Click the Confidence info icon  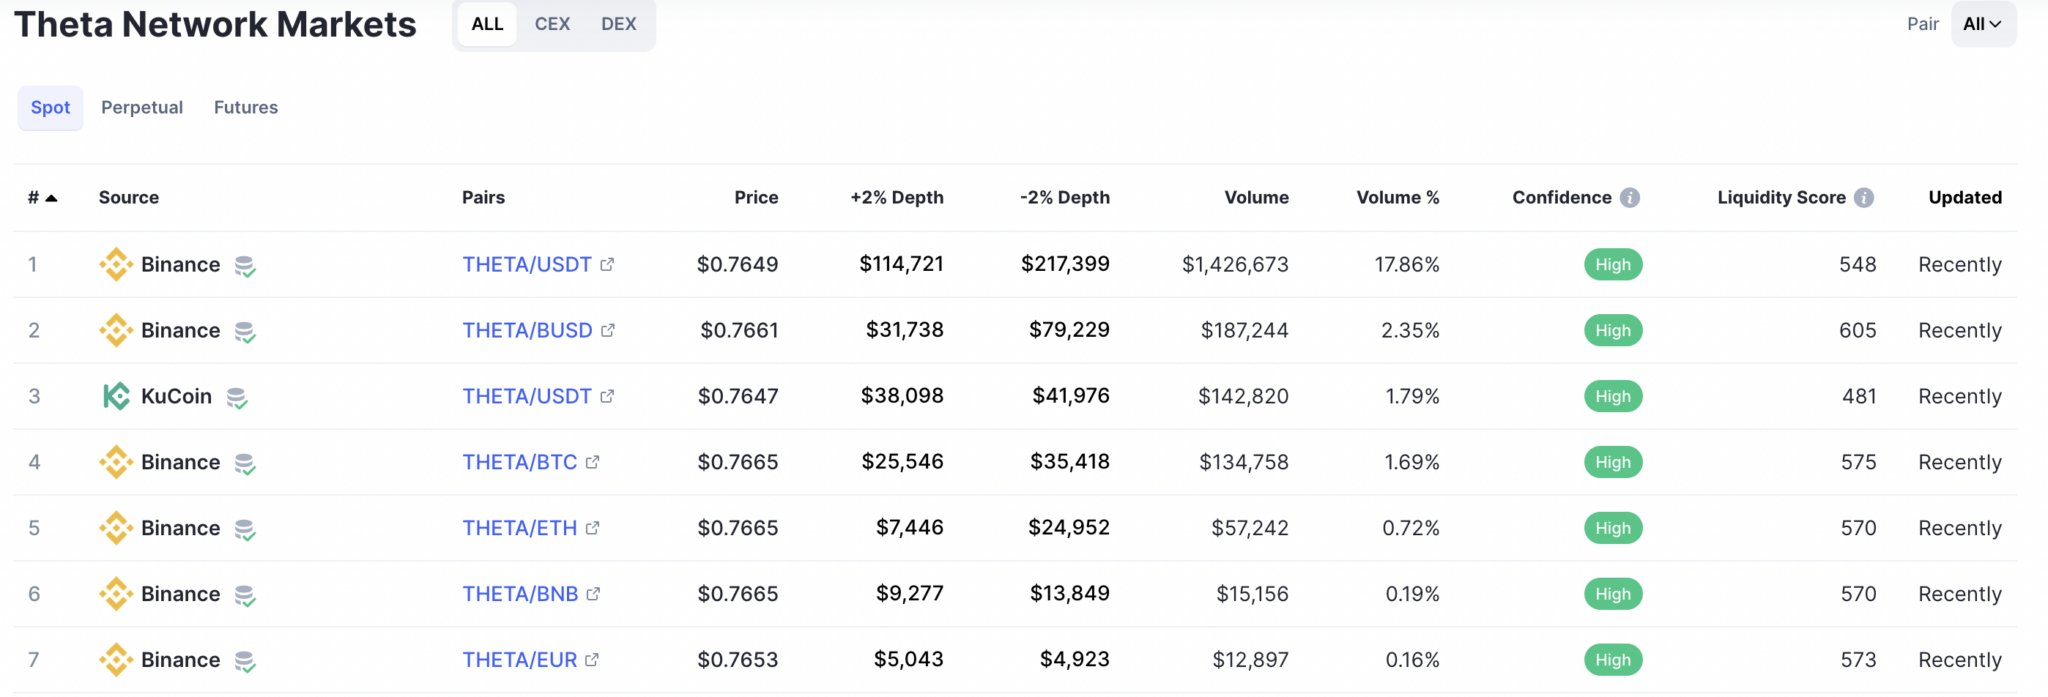tap(1630, 198)
